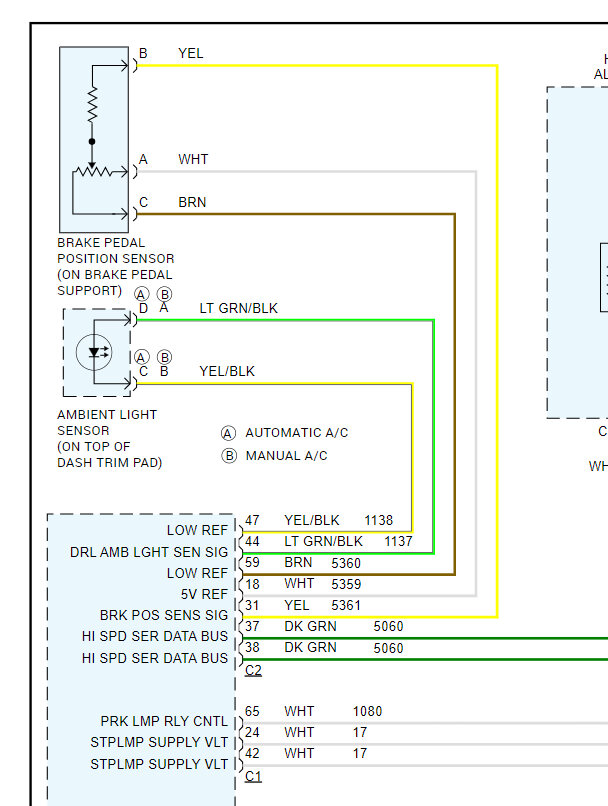Click pin 42 WHT circuit 17
The height and width of the screenshot is (806, 608).
[306, 754]
